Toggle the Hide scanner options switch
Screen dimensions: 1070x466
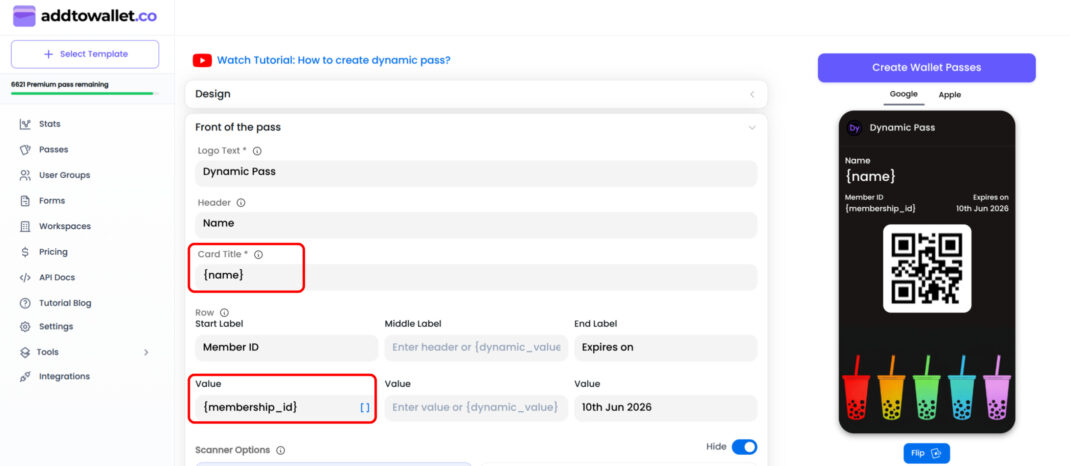[744, 447]
